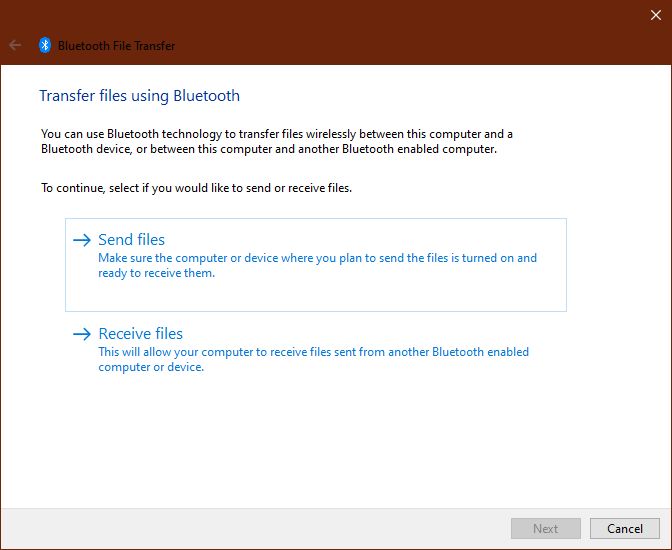
Task: Click the Receive files description text
Action: pyautogui.click(x=313, y=352)
